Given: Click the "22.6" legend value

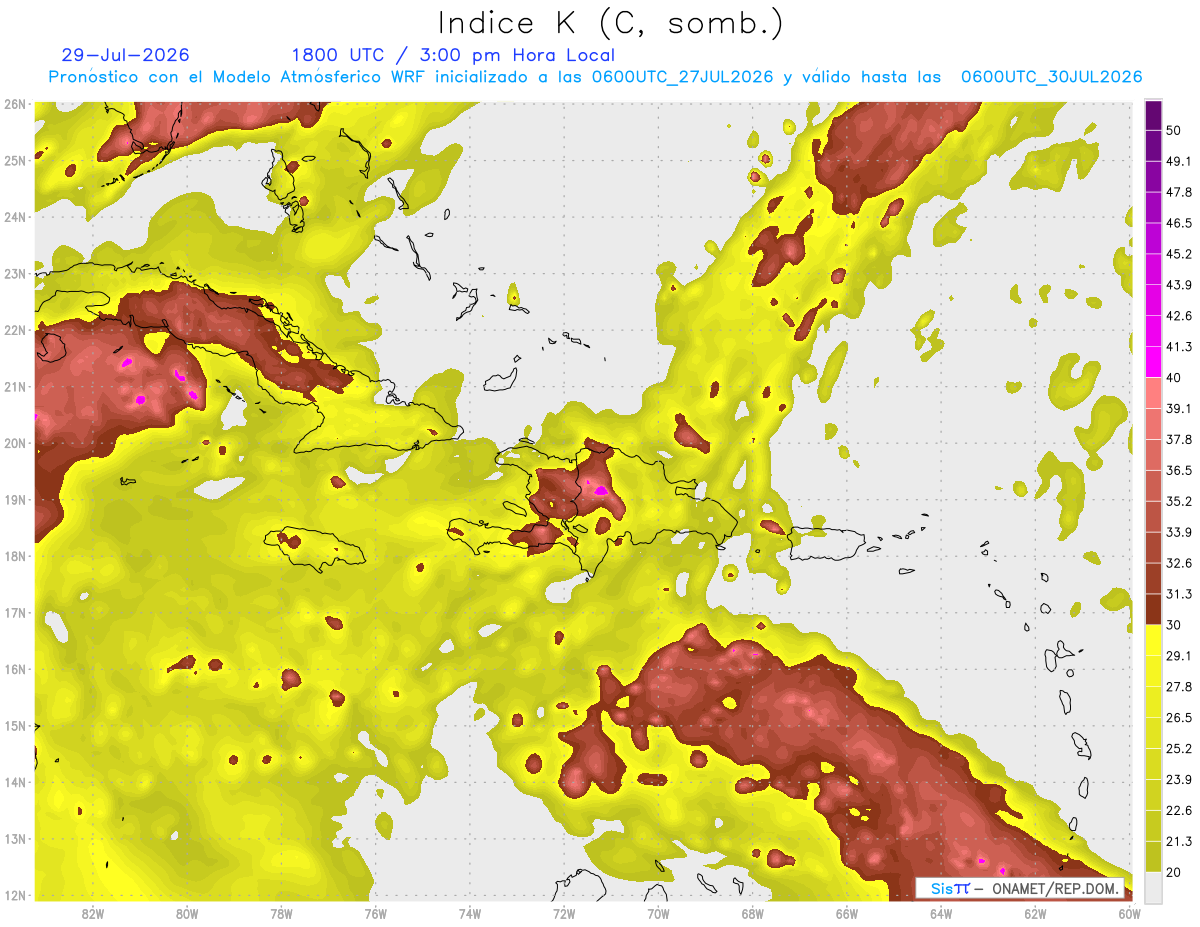Looking at the screenshot, I should pyautogui.click(x=1180, y=811).
